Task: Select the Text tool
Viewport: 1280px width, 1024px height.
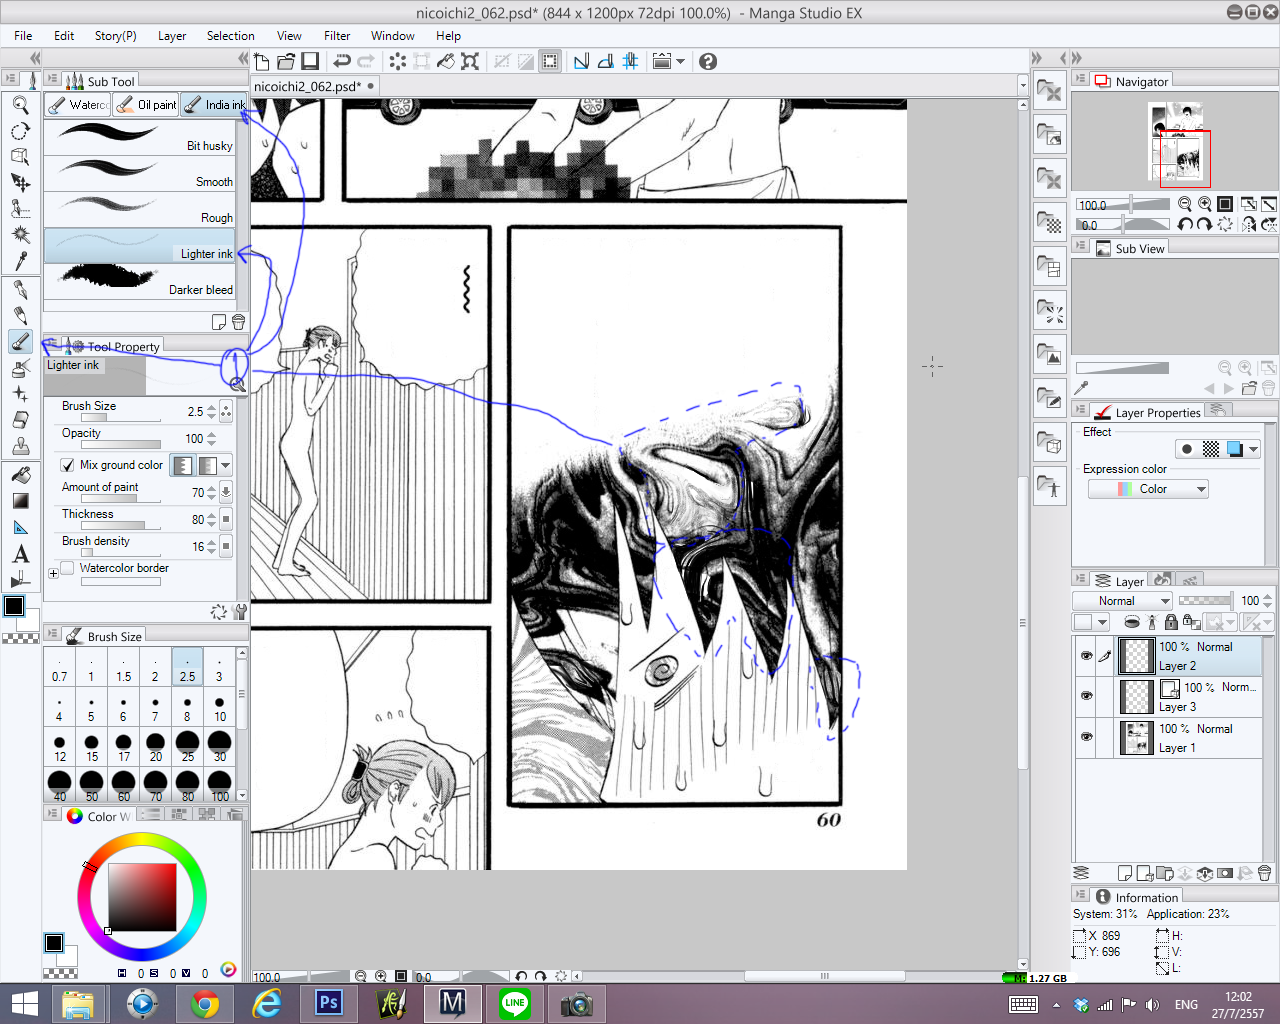Action: pyautogui.click(x=20, y=554)
